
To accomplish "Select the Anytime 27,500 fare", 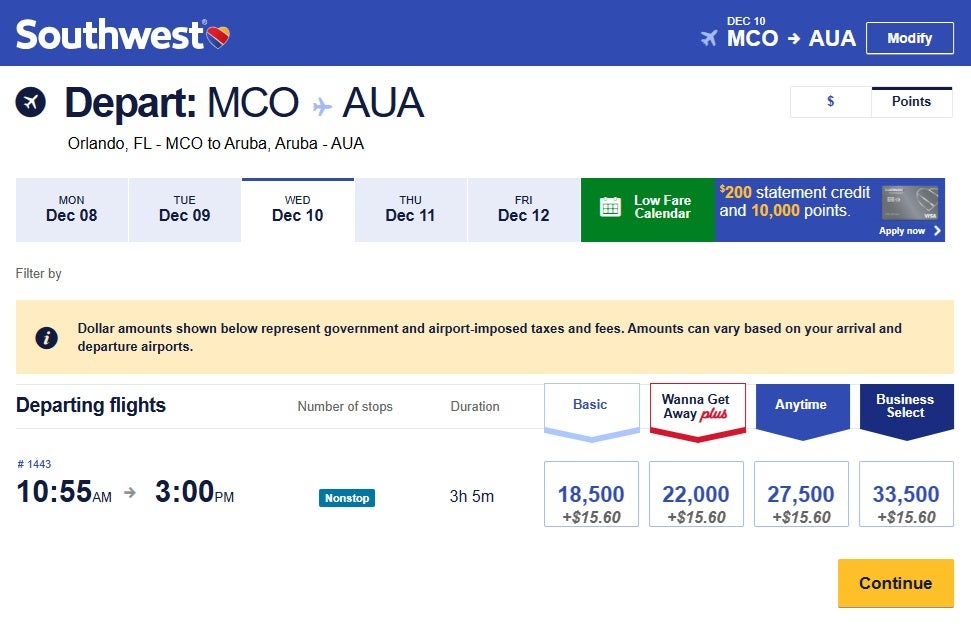I will 801,493.
